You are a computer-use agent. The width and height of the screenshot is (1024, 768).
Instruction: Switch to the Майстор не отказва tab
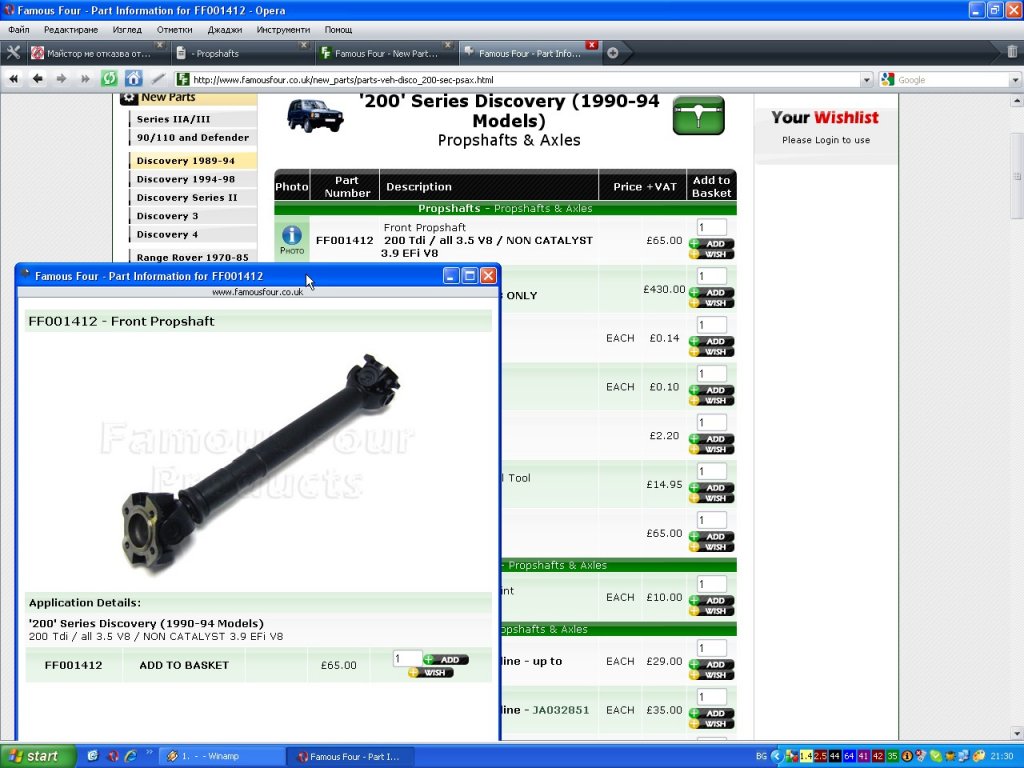pyautogui.click(x=97, y=54)
